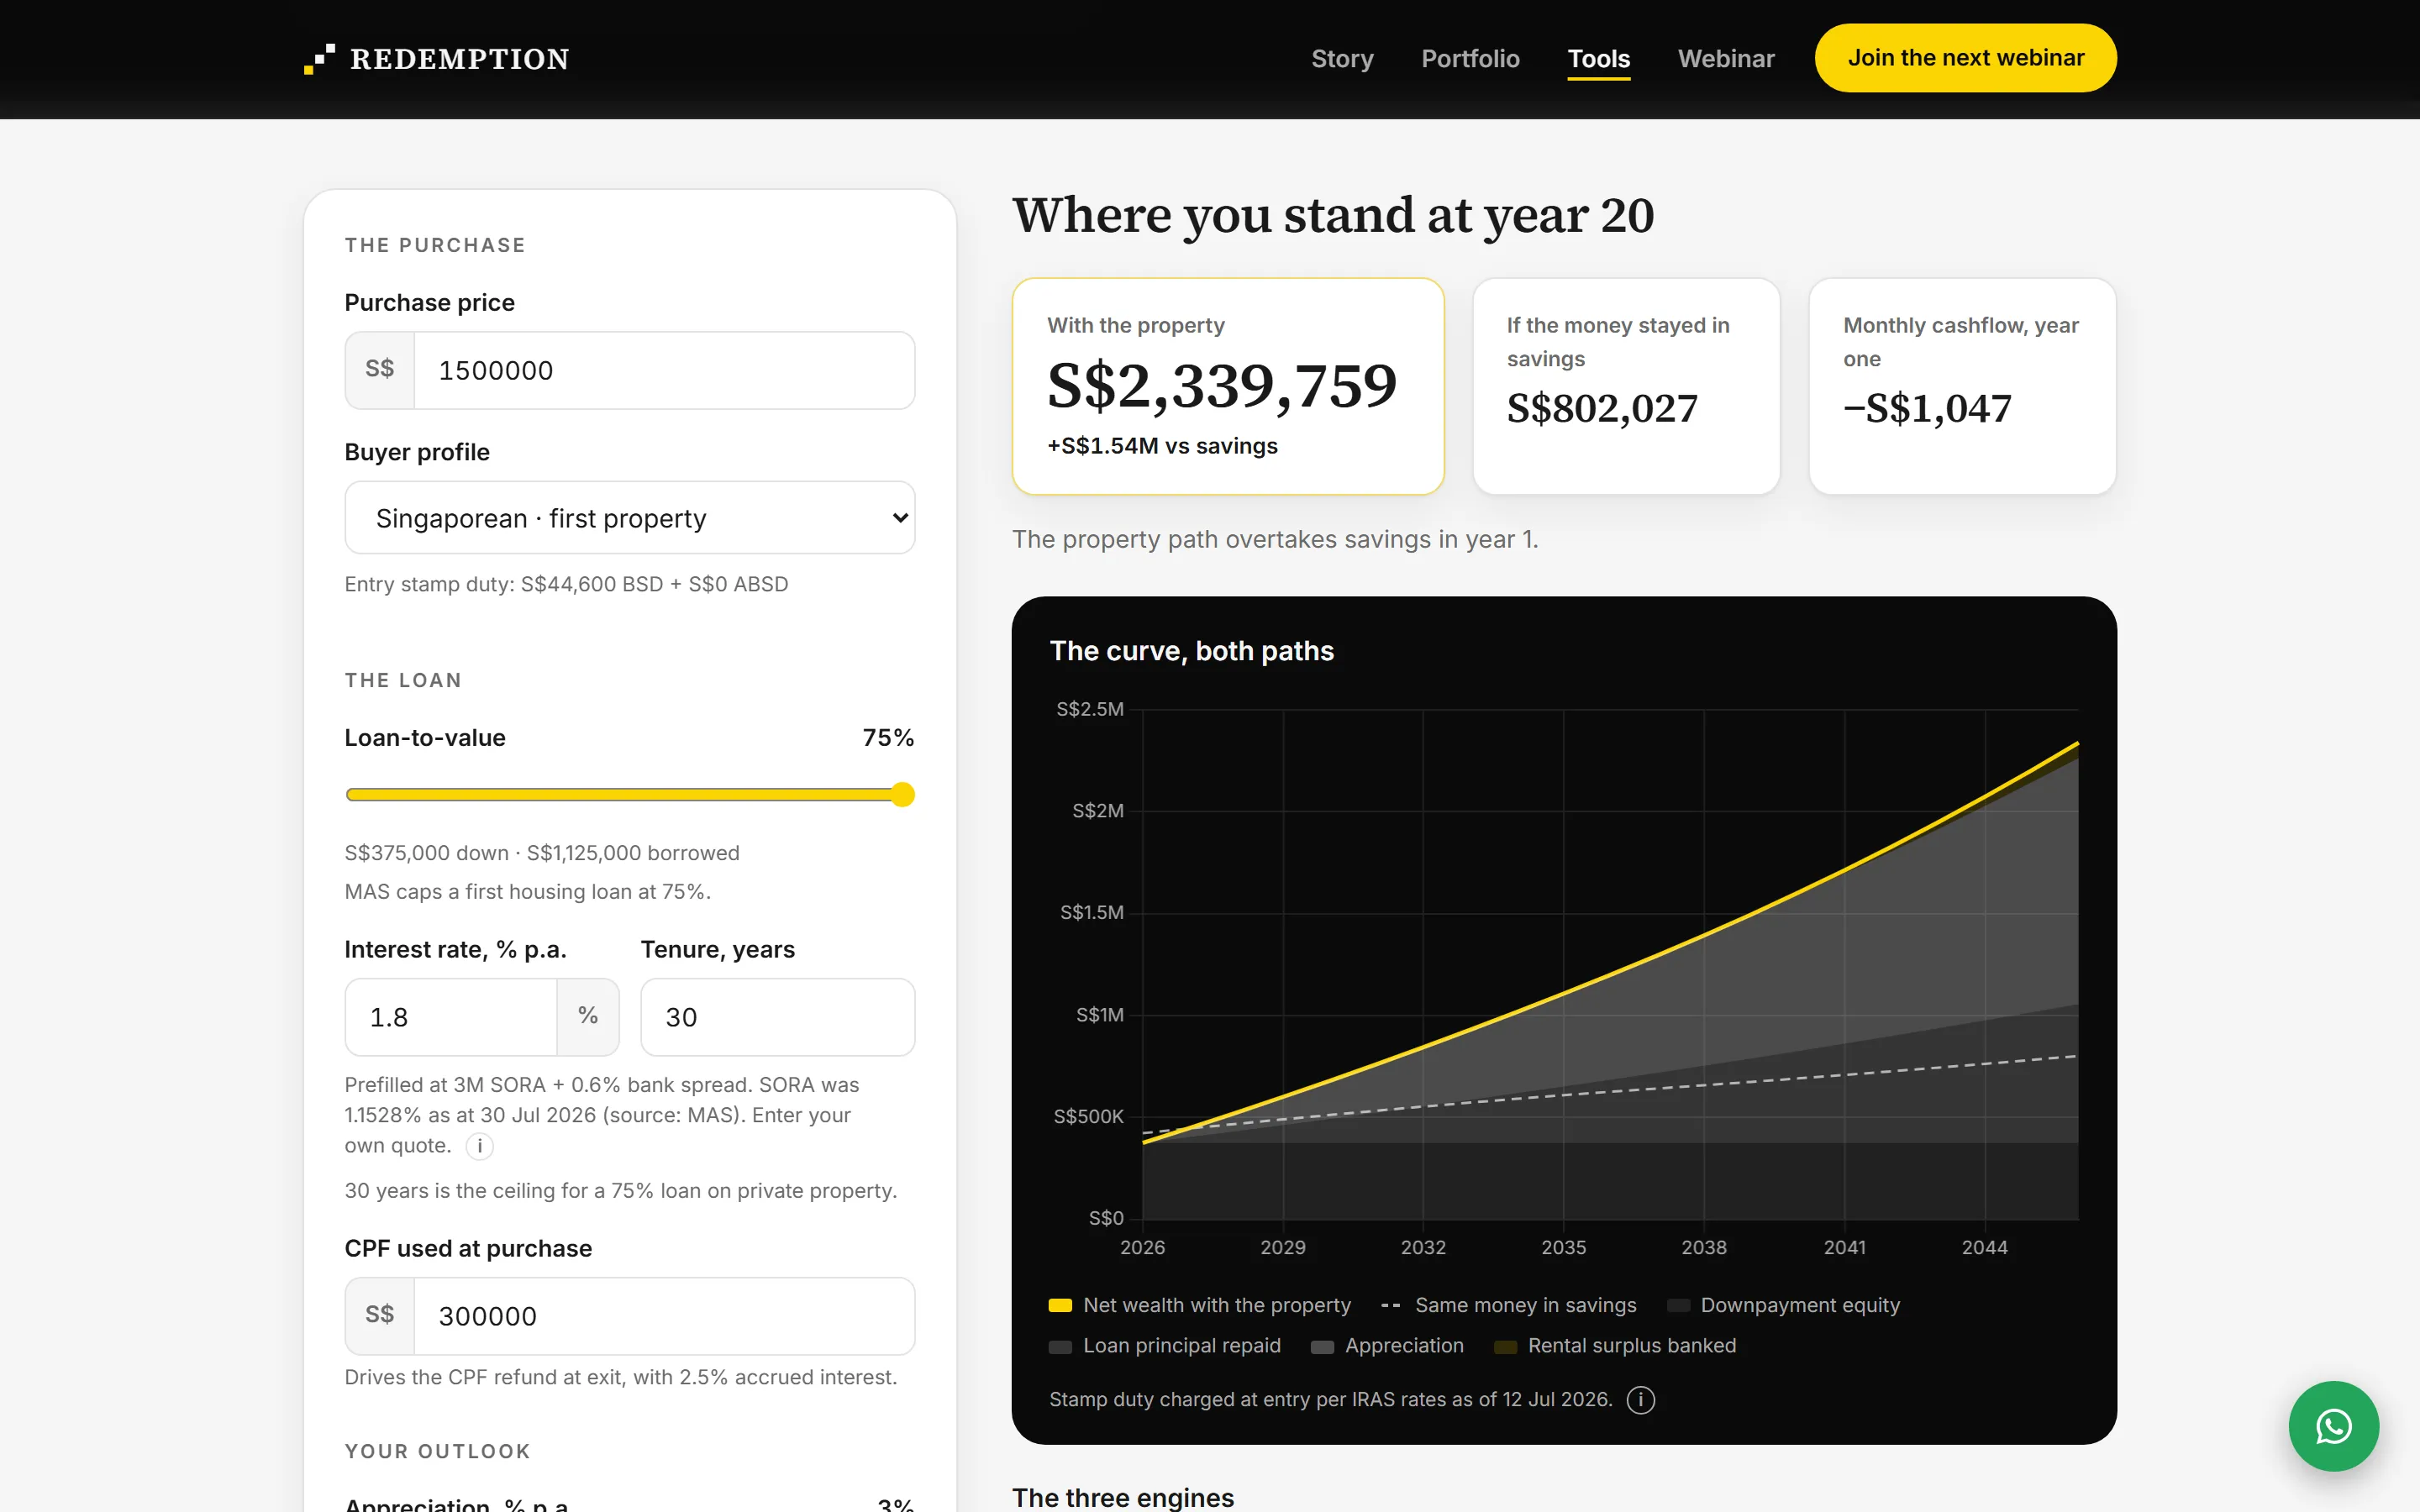Image resolution: width=2420 pixels, height=1512 pixels.
Task: Select the 'With the property' result card
Action: (x=1228, y=386)
